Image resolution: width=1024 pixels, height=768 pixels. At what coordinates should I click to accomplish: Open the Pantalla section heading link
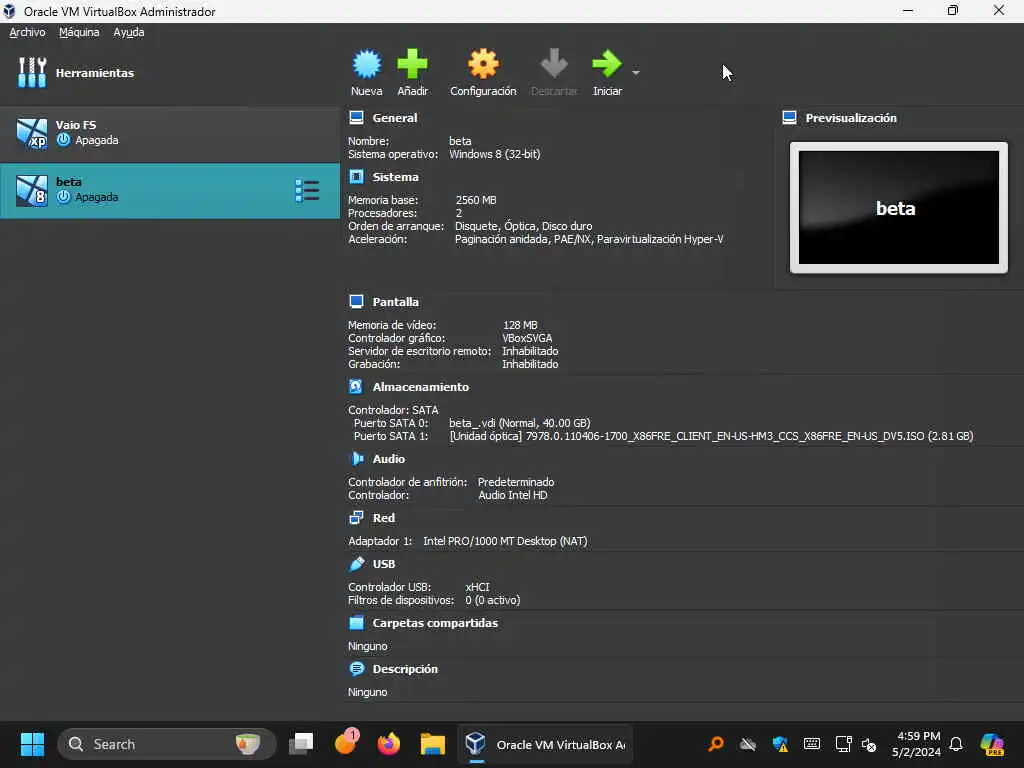[x=395, y=302]
